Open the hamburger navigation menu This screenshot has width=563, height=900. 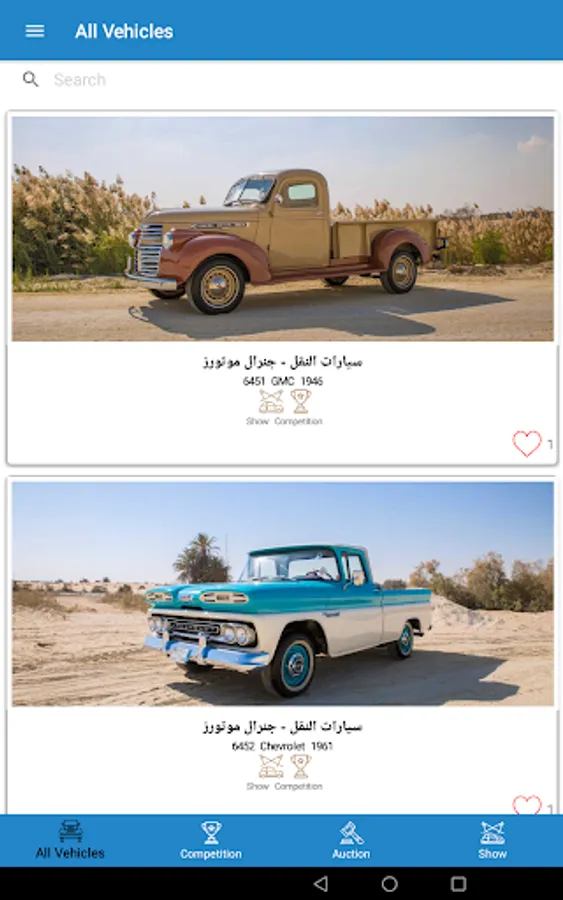35,31
